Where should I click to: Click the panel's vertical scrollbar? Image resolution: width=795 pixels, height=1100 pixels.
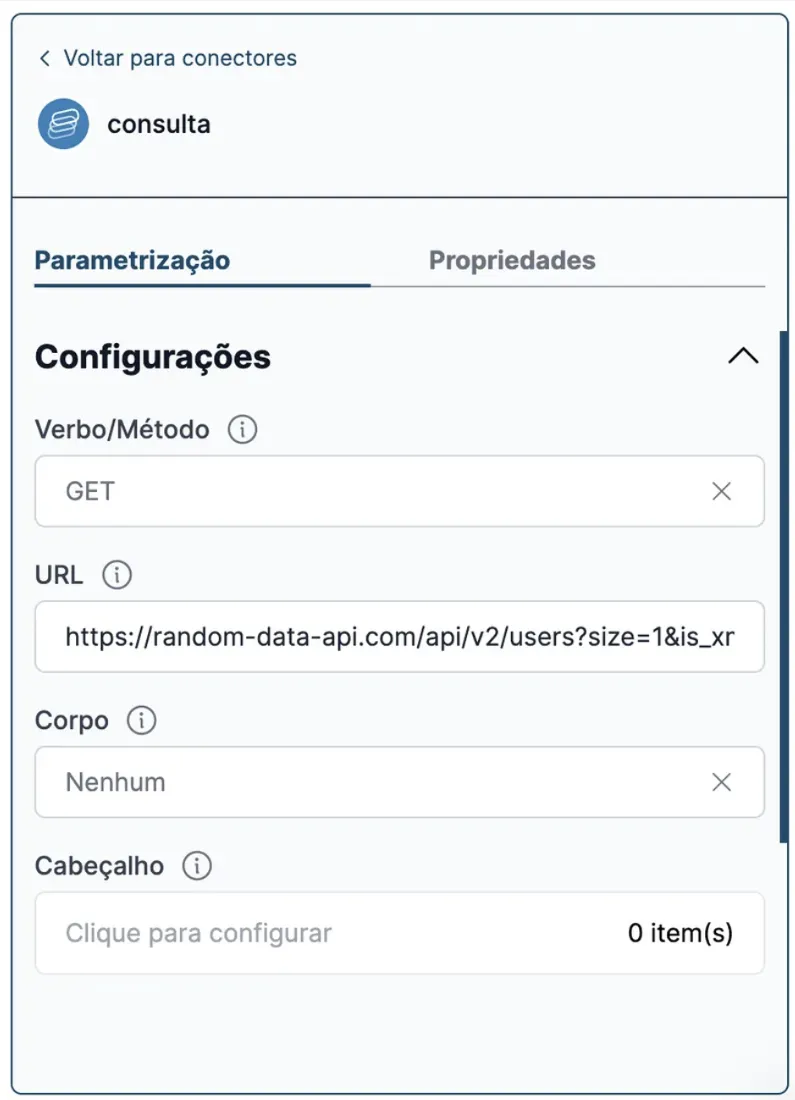pos(784,586)
